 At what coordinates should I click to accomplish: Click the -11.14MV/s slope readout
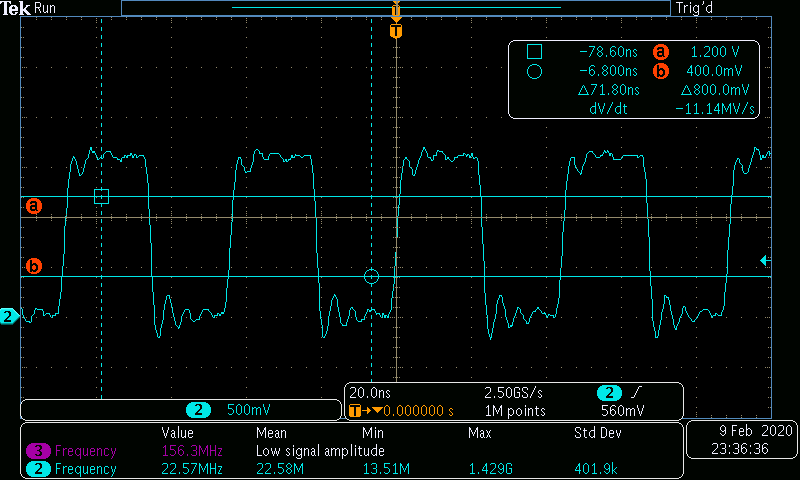coord(715,109)
